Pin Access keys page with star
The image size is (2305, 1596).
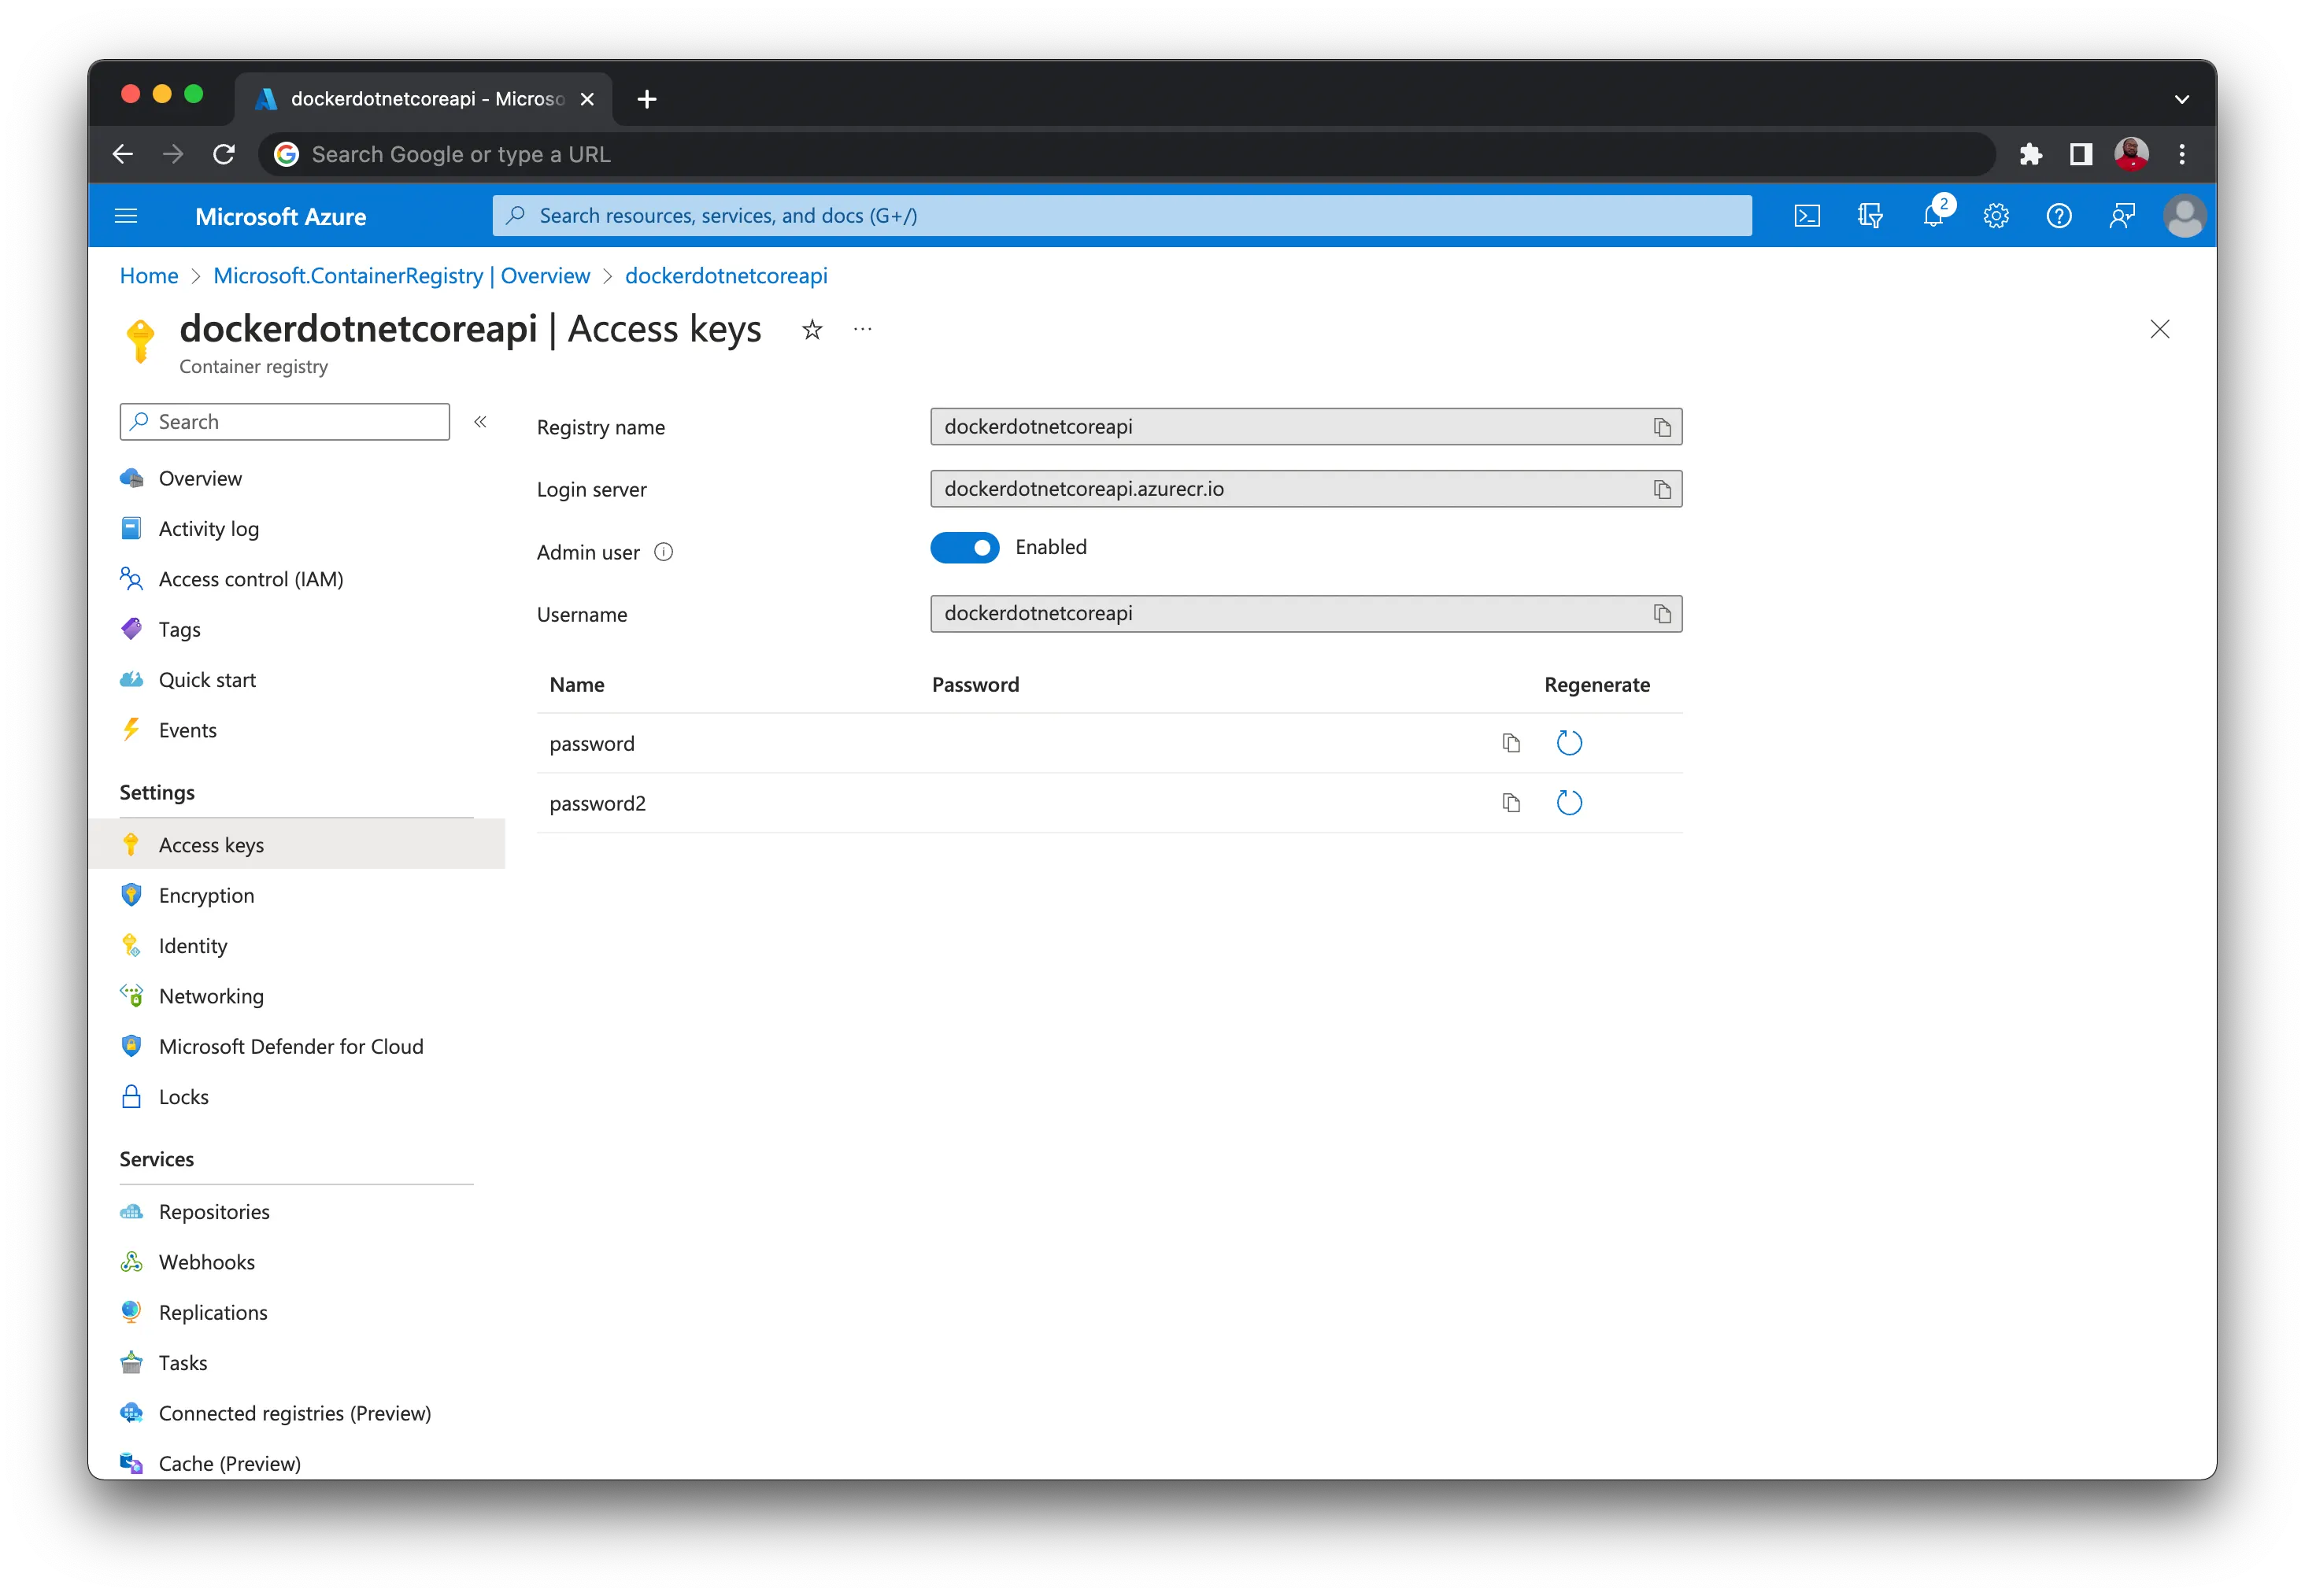point(812,330)
